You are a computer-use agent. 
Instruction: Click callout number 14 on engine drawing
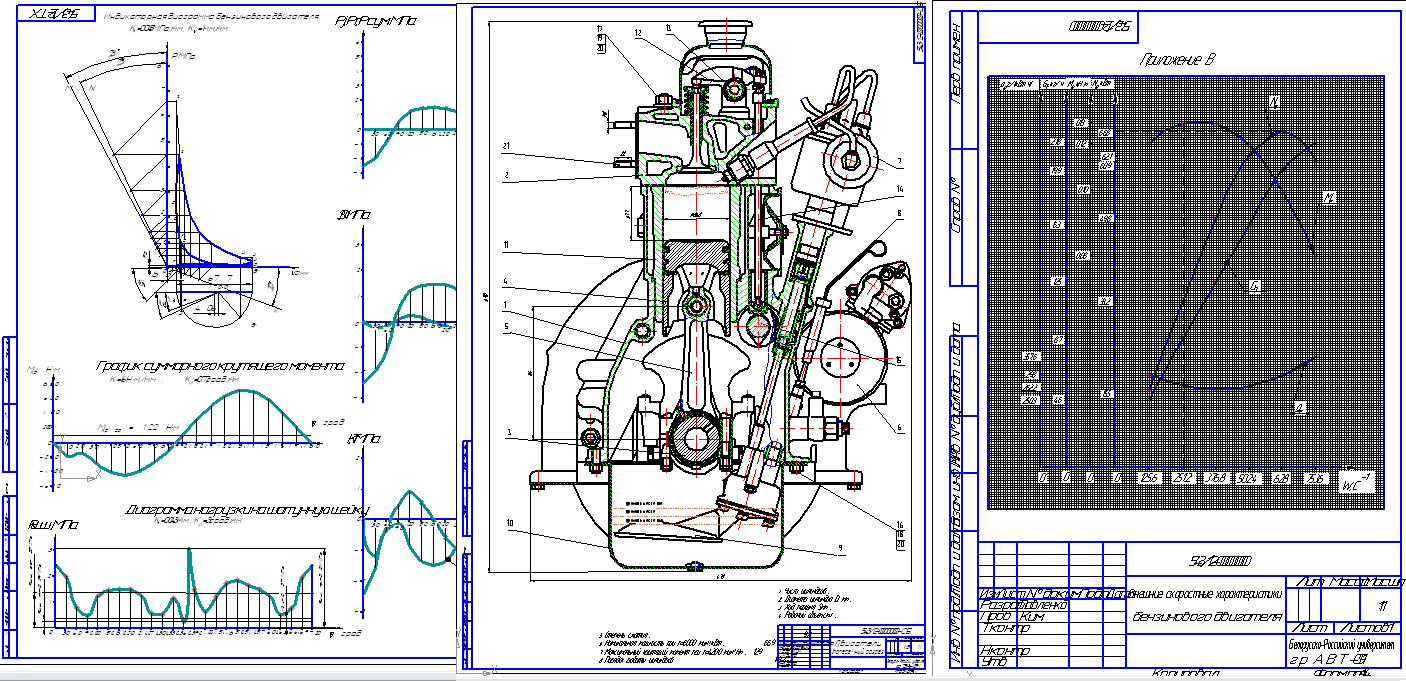point(900,188)
